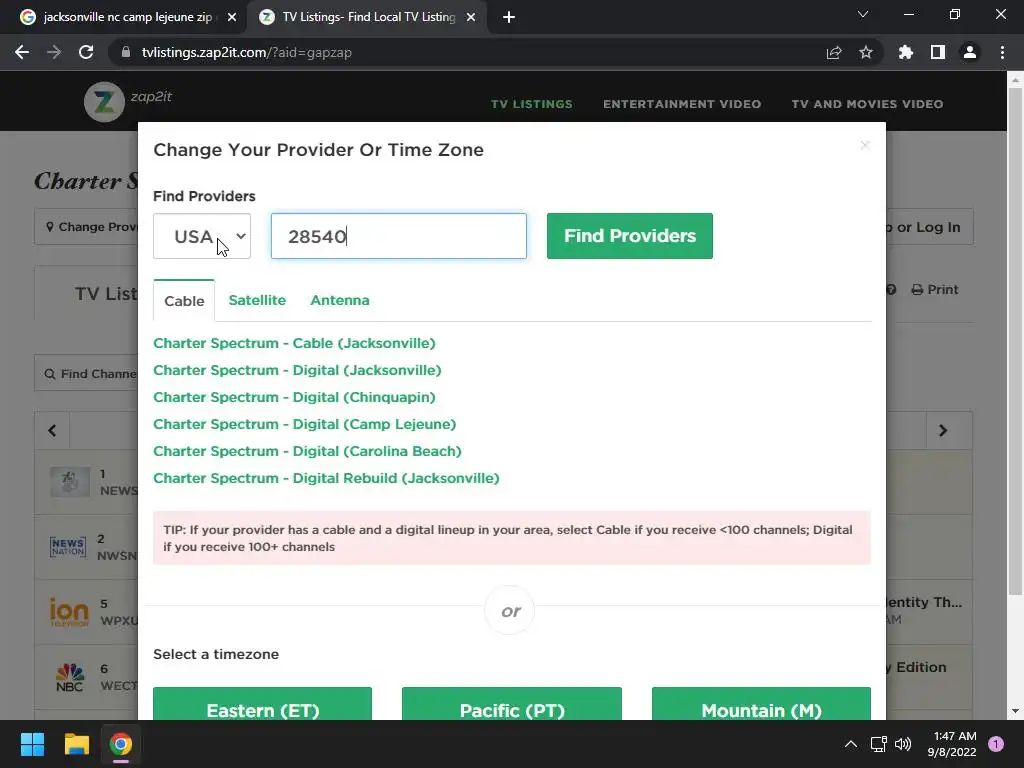The image size is (1024, 768).
Task: Close the Change Provider dialog with X
Action: click(x=865, y=145)
